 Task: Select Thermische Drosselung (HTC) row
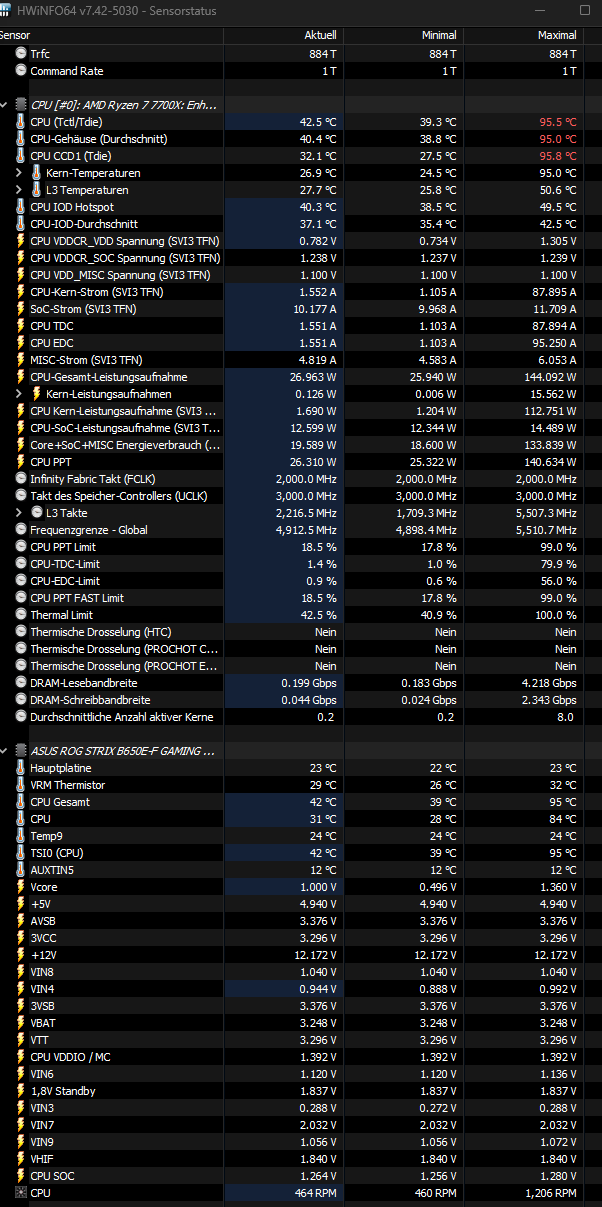click(x=301, y=632)
